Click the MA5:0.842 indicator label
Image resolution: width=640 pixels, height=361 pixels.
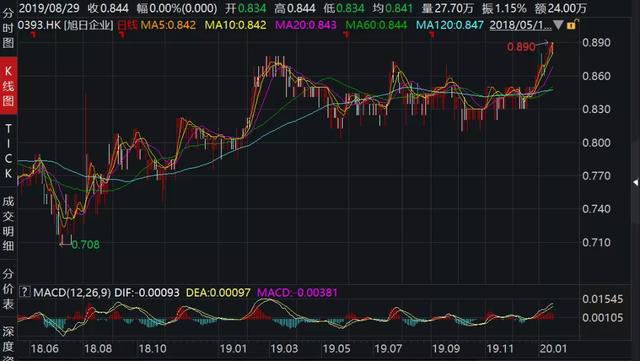tap(168, 25)
